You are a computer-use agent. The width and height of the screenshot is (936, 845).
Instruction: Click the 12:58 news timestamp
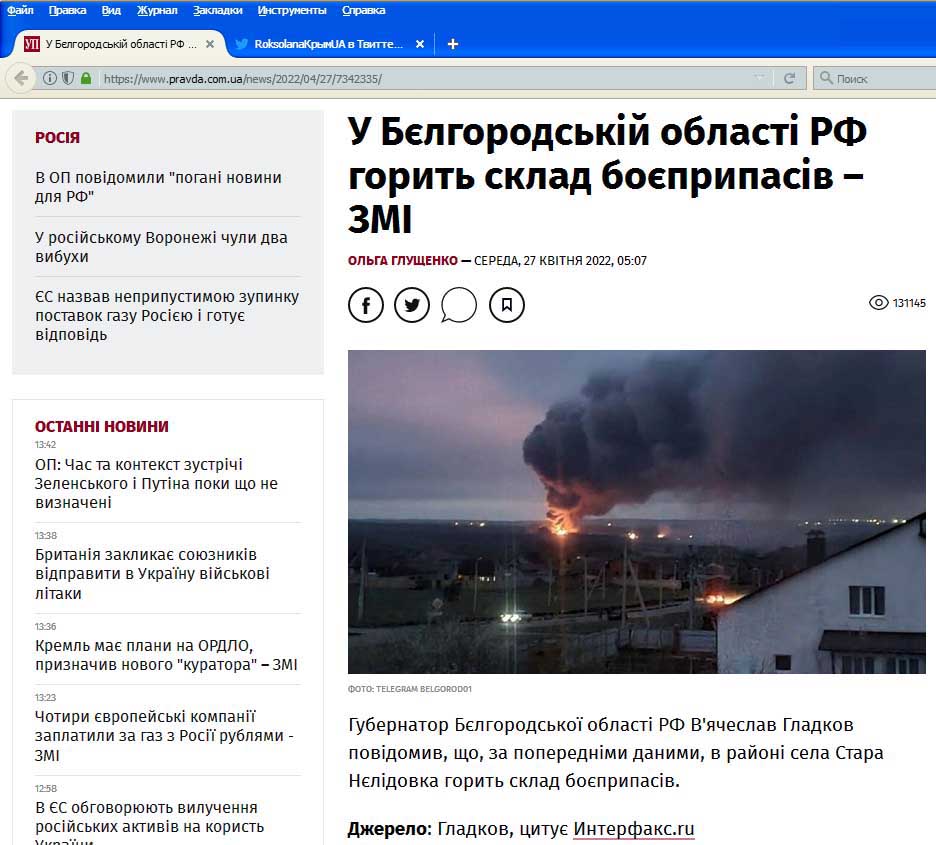pyautogui.click(x=45, y=788)
